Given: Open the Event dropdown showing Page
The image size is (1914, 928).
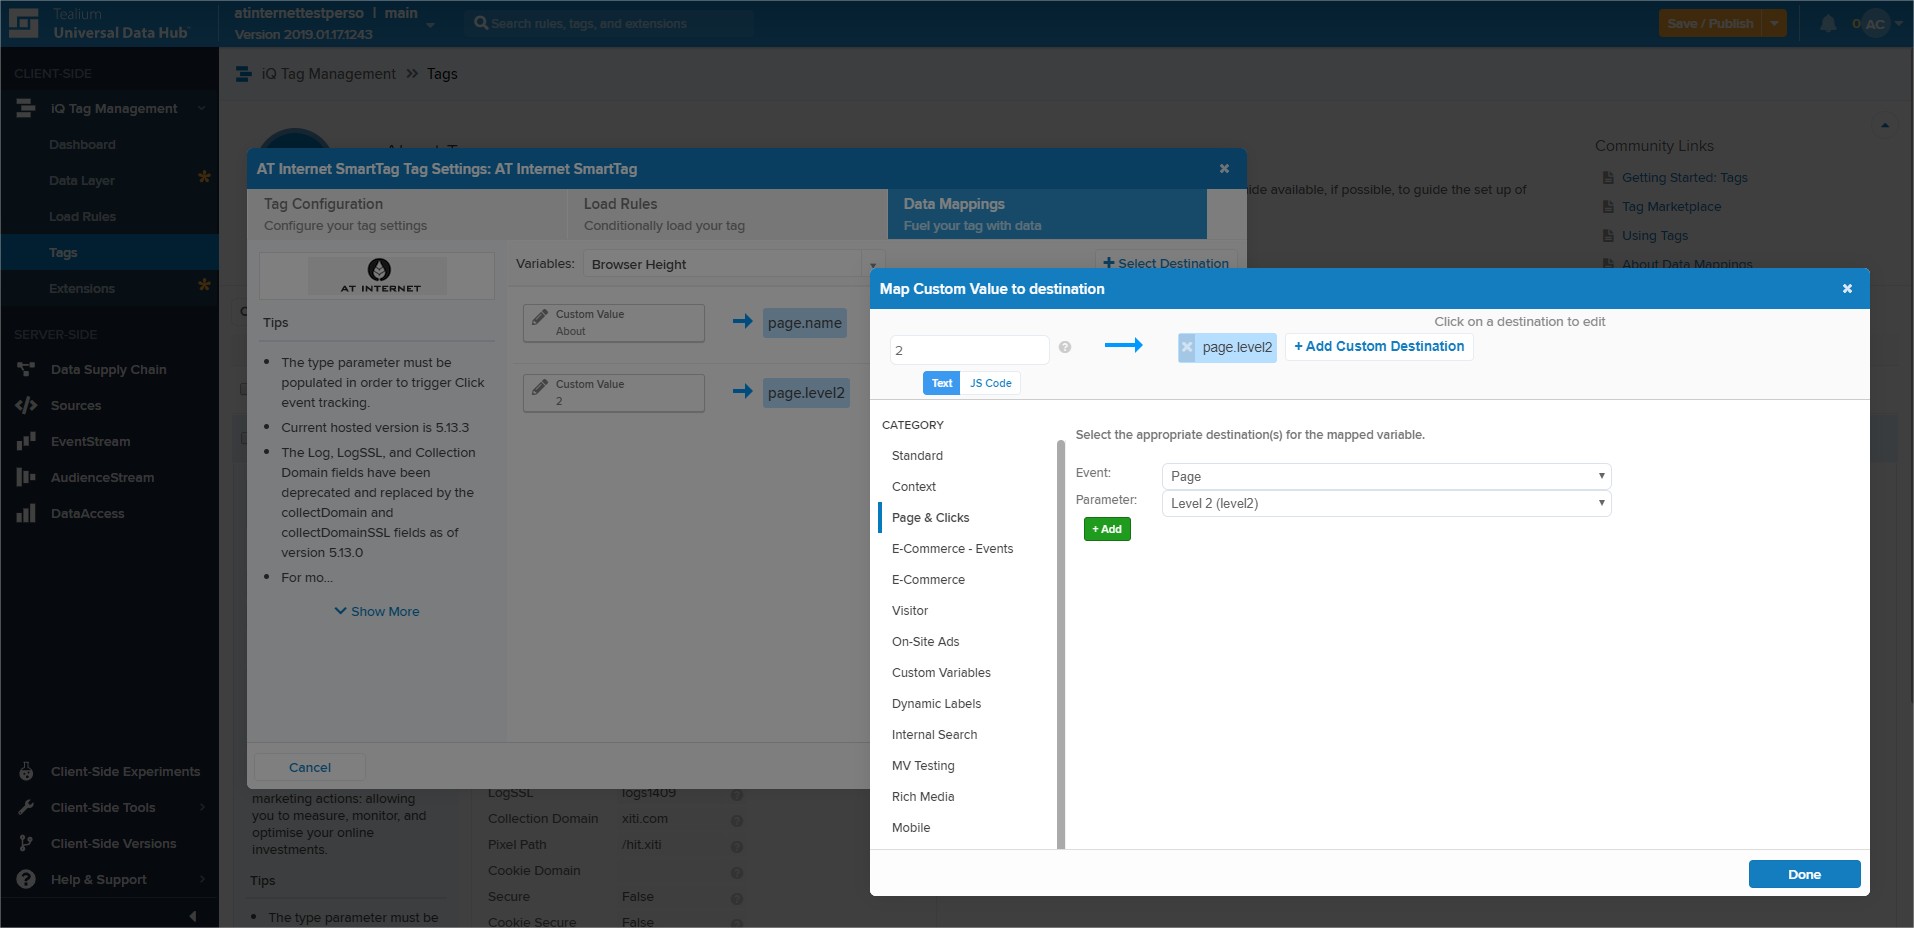Looking at the screenshot, I should 1385,476.
